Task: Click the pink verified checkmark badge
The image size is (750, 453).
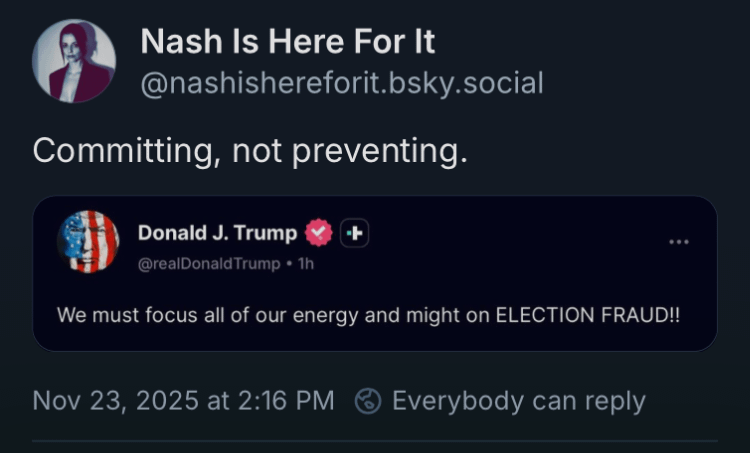Action: (318, 233)
